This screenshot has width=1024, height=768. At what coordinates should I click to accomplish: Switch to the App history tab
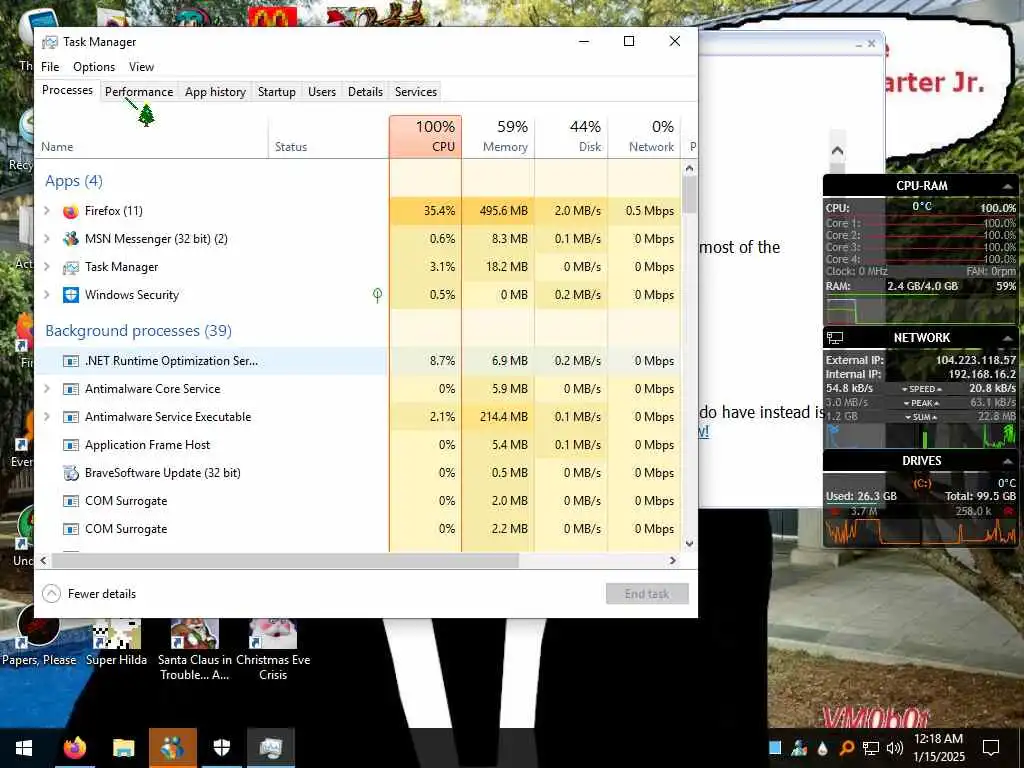(x=216, y=92)
